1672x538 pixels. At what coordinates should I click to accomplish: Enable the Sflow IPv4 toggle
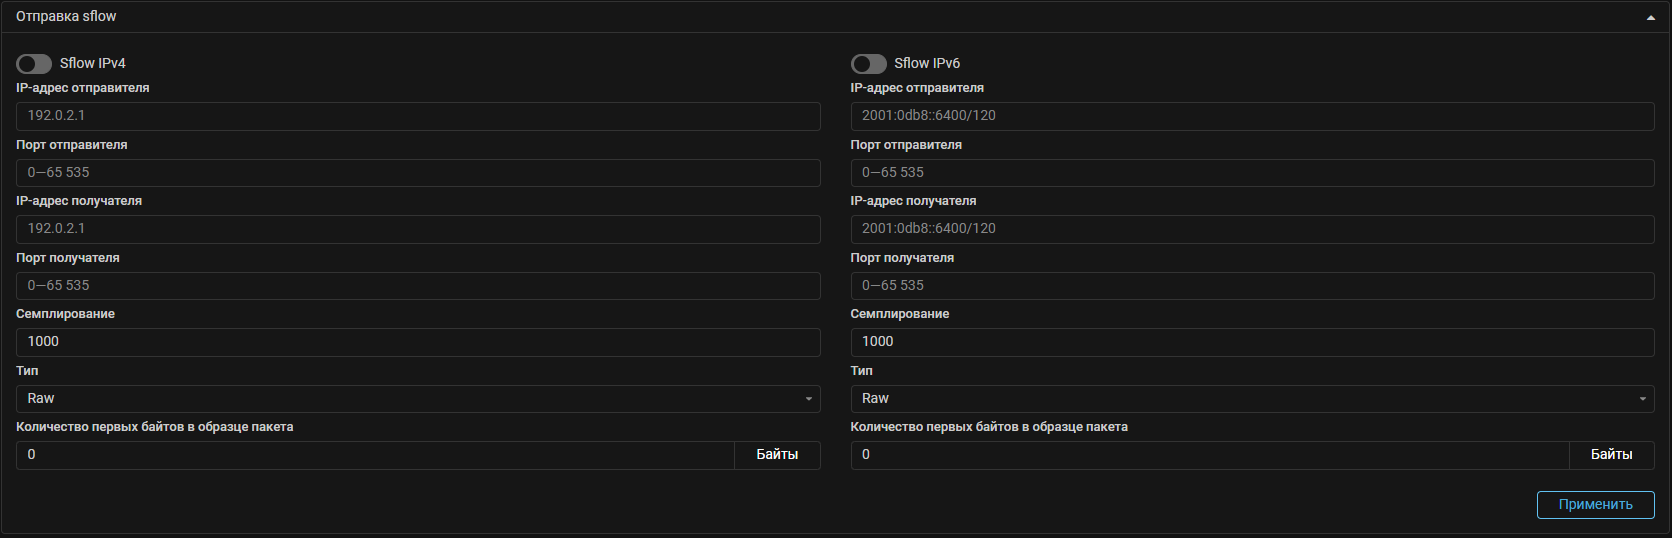[x=34, y=64]
